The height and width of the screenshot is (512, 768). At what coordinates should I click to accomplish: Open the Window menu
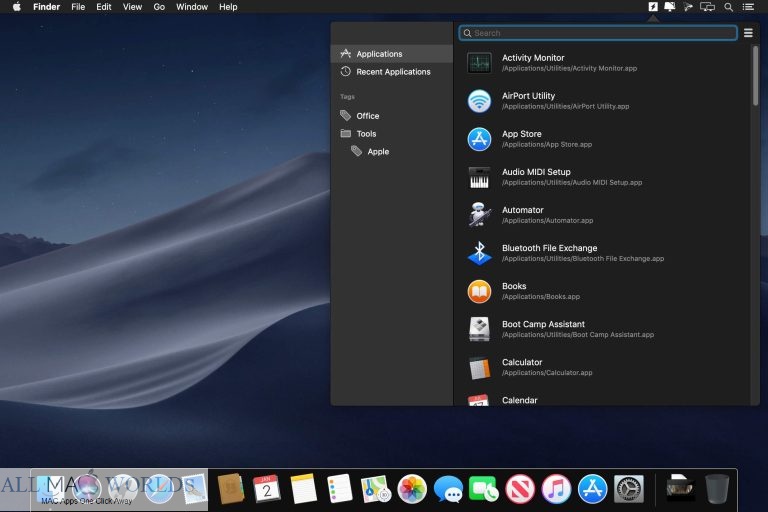(192, 7)
